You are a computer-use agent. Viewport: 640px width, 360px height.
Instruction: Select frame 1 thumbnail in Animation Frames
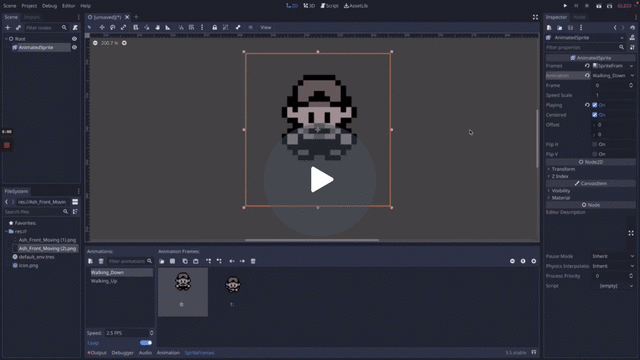233,292
